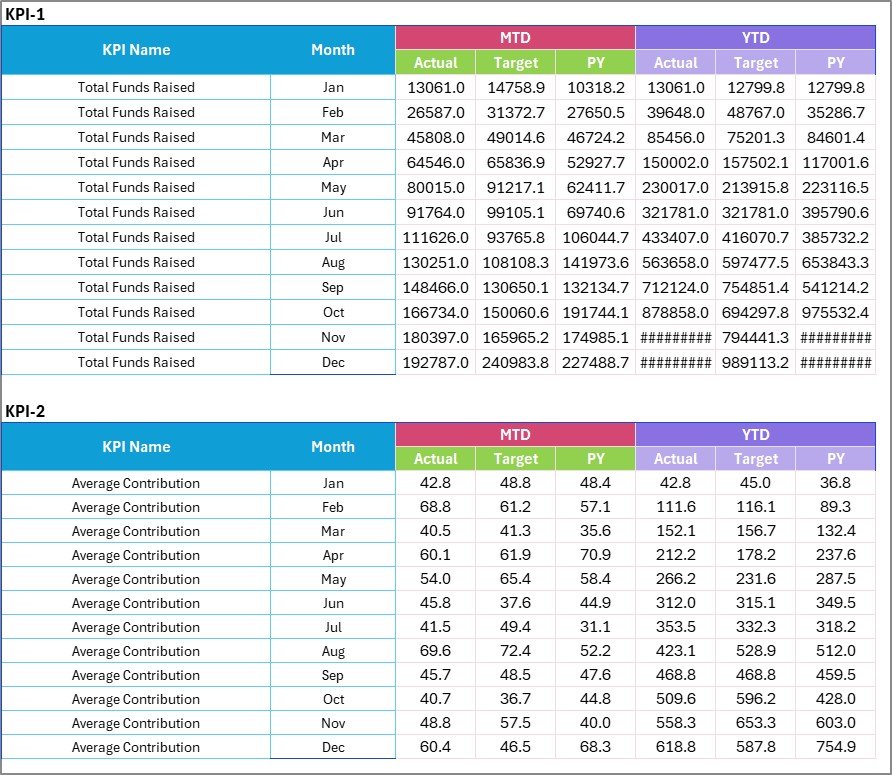Image resolution: width=892 pixels, height=775 pixels.
Task: Click the KPI Name column header in KPI-1
Action: [136, 49]
